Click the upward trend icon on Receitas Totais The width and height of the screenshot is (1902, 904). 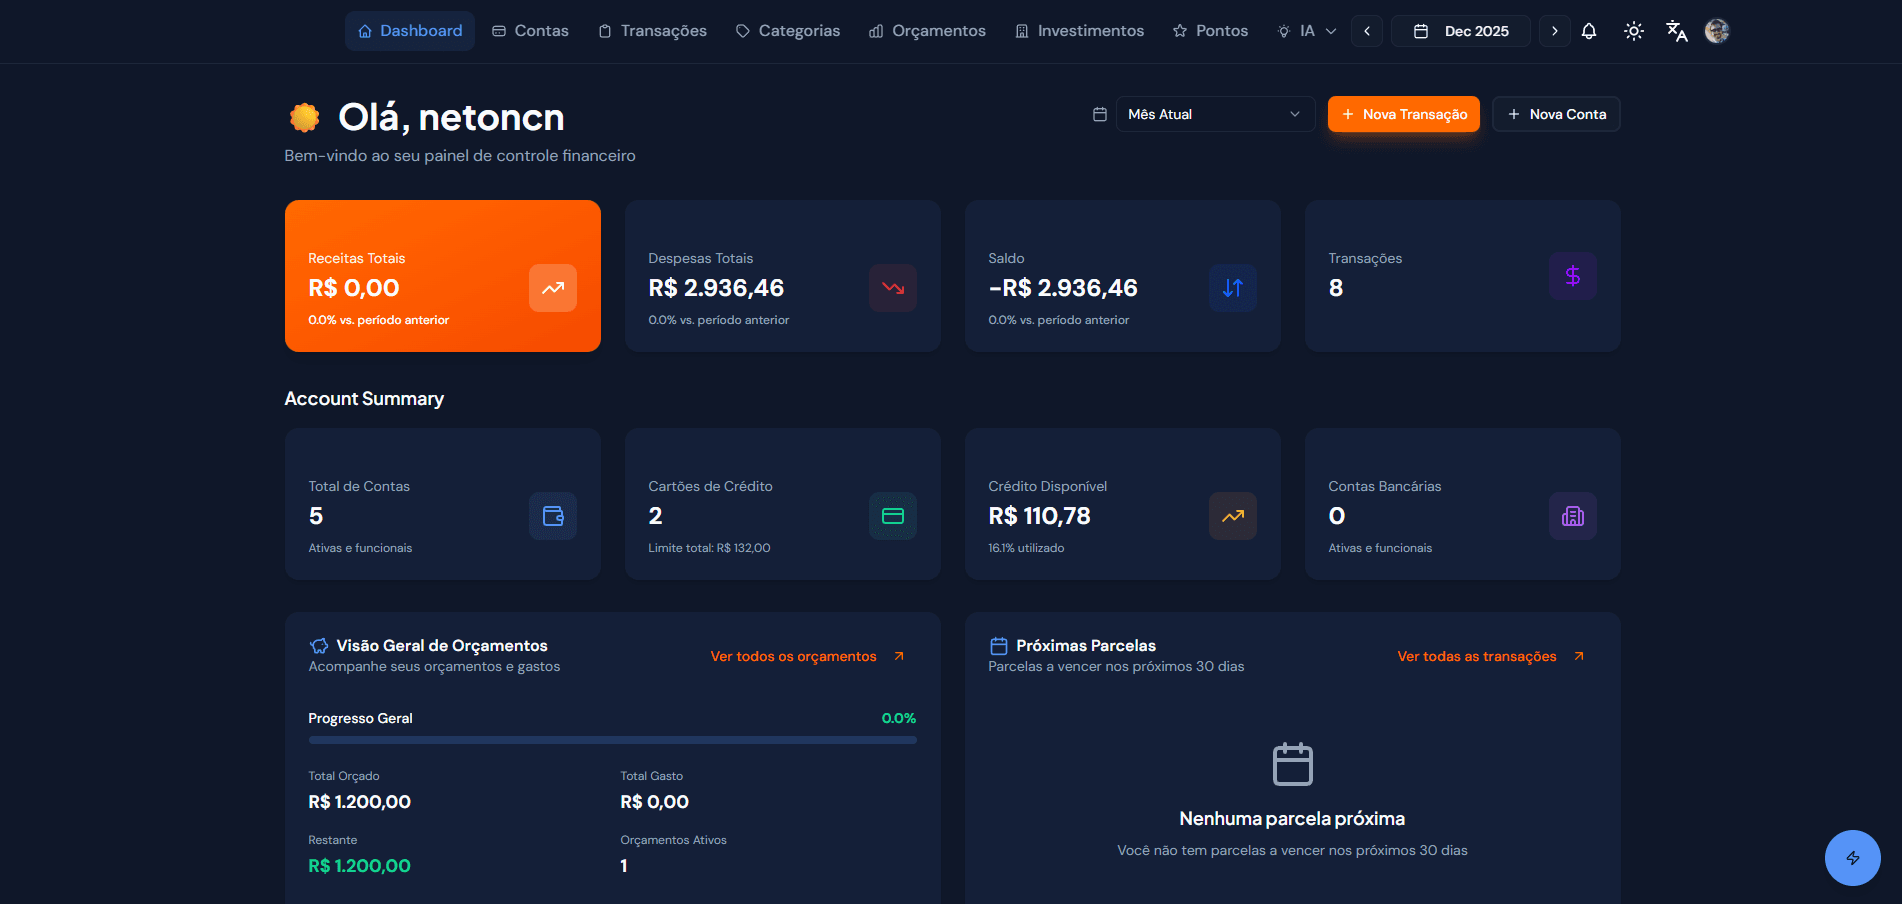(553, 288)
